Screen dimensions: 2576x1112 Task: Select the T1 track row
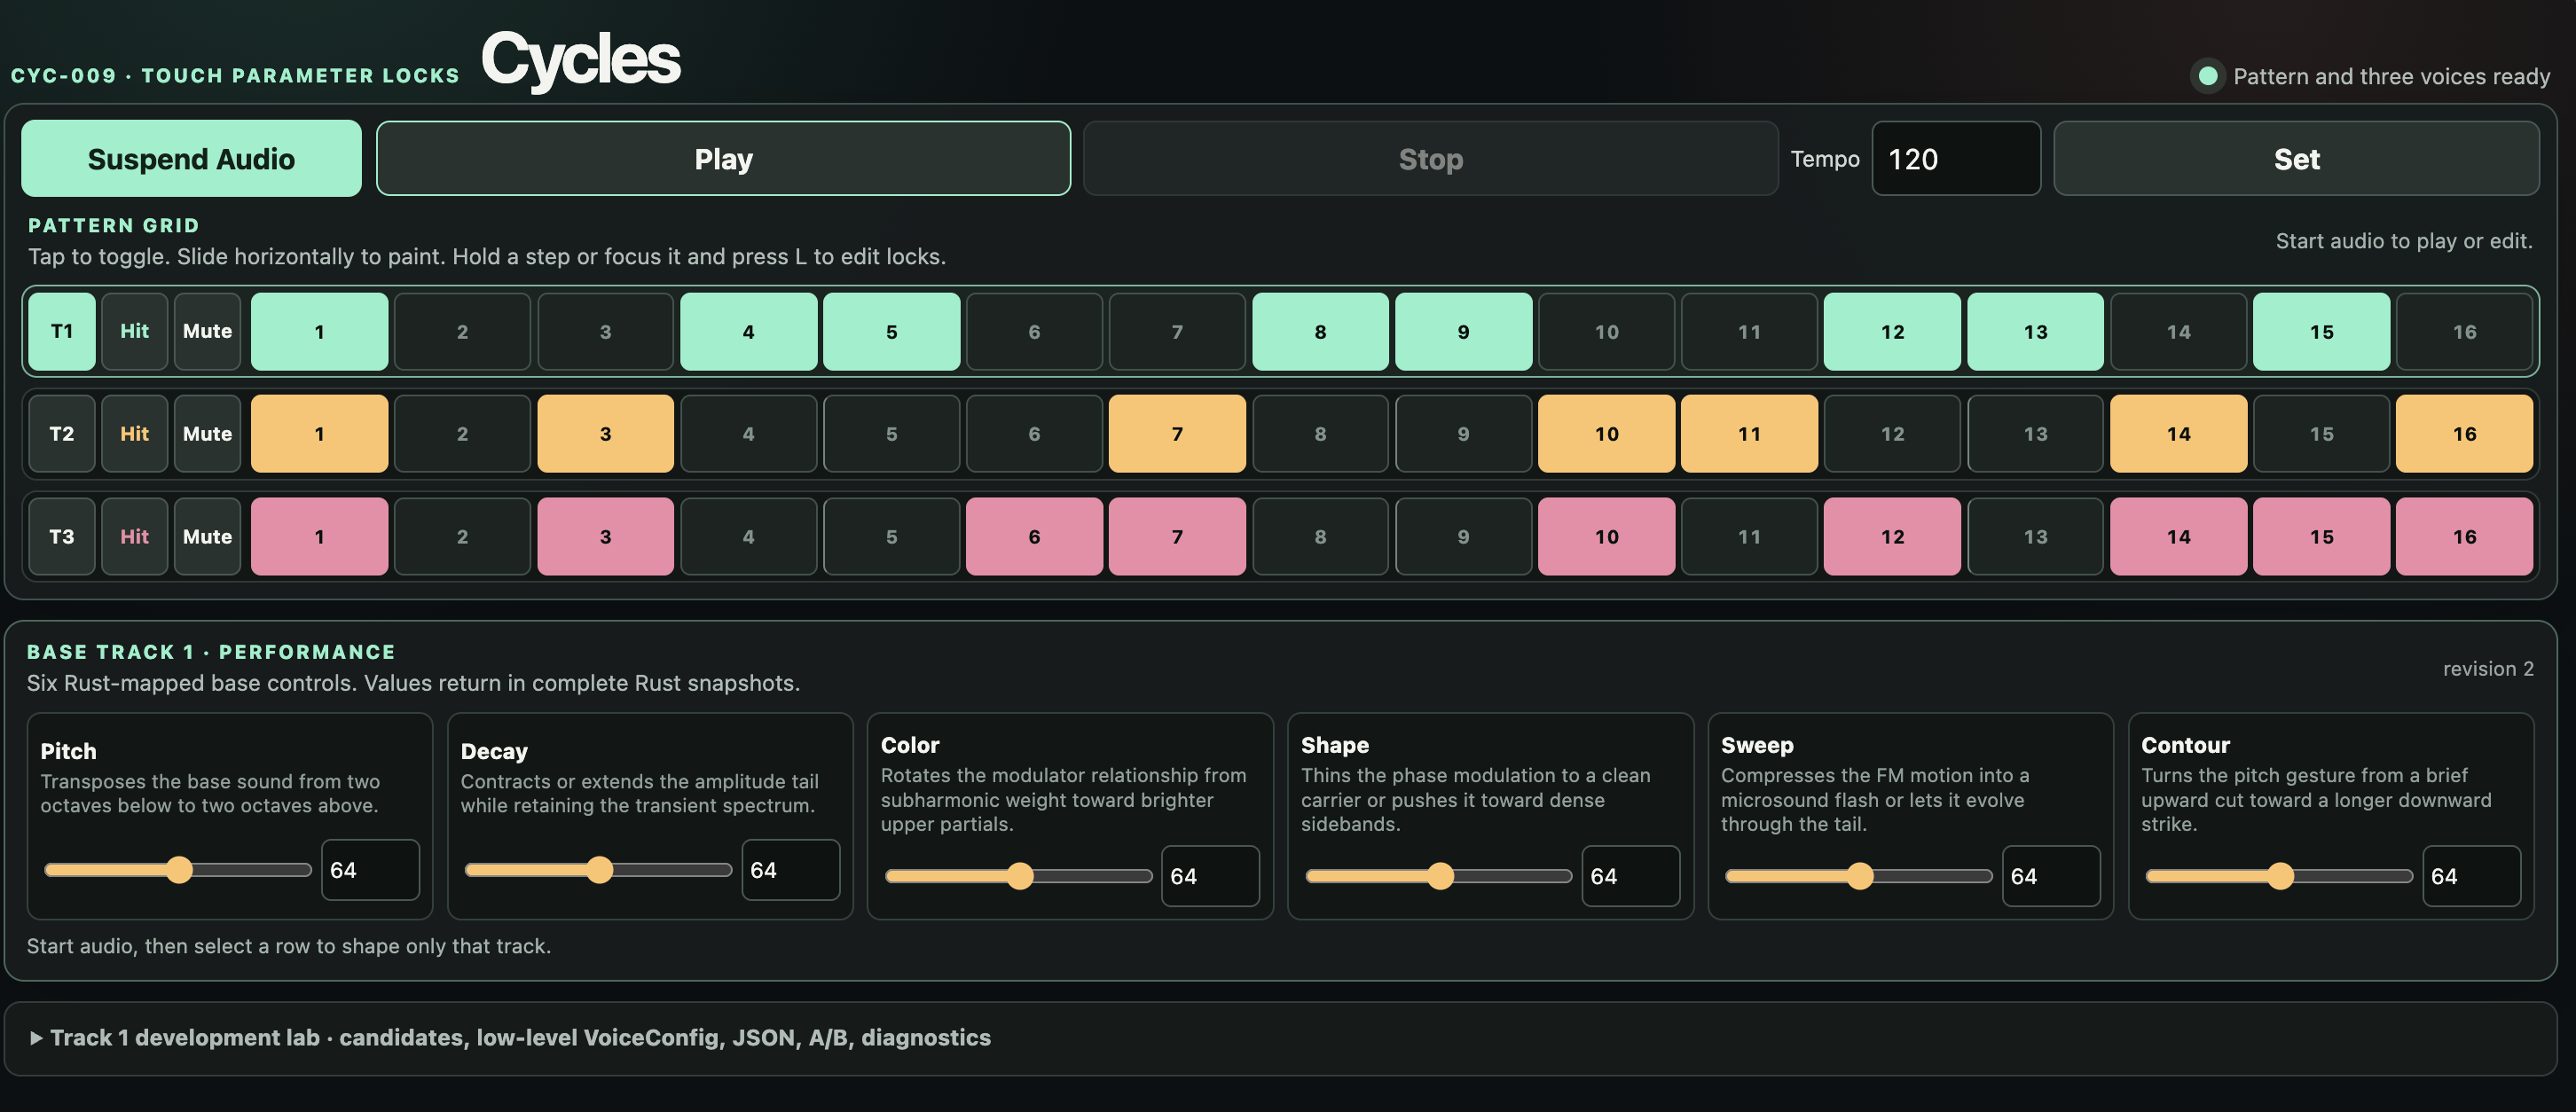click(62, 331)
